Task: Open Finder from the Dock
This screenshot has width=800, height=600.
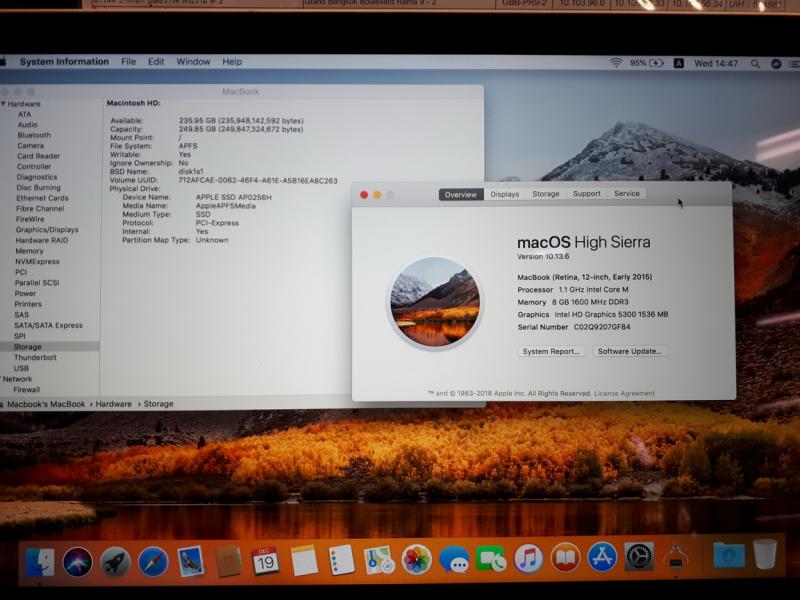Action: tap(40, 561)
